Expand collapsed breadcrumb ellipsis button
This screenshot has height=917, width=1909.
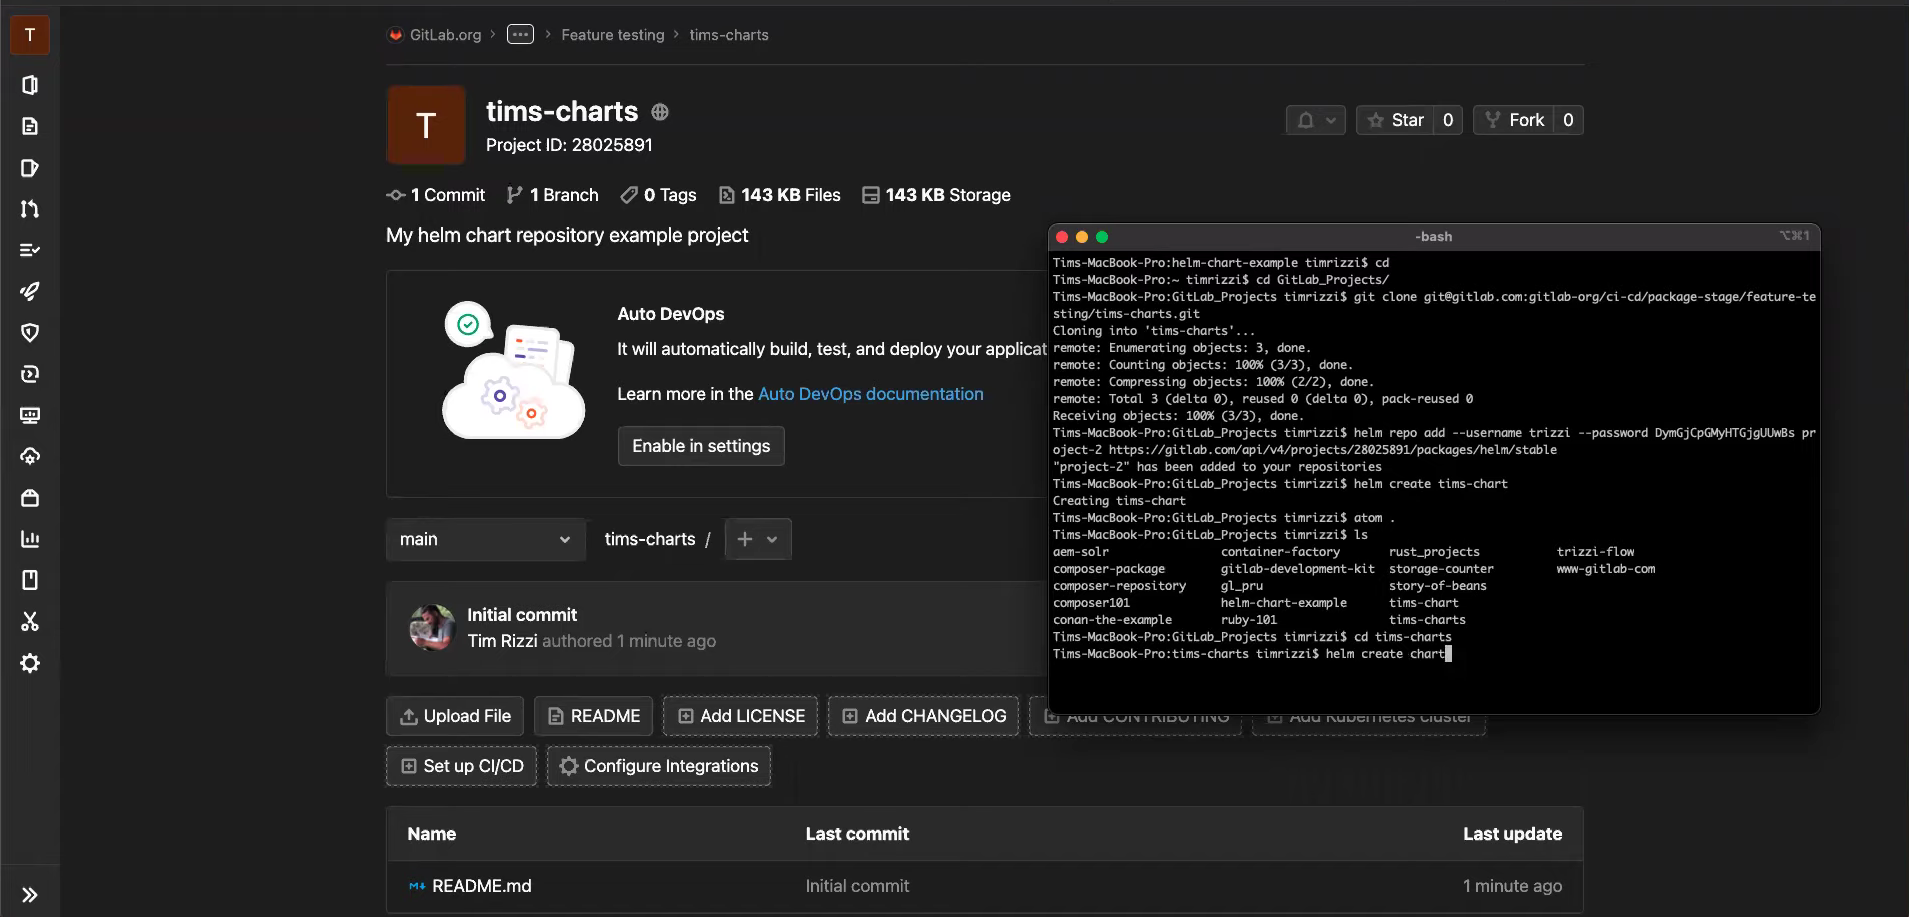[x=520, y=34]
